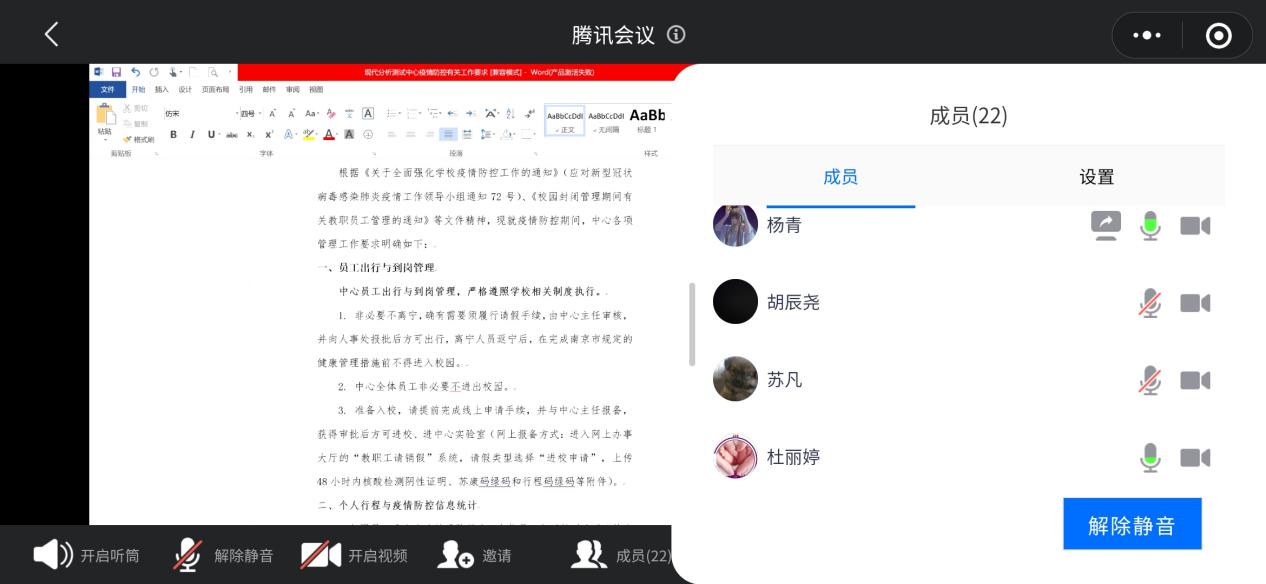
Task: Click Undo arrow in shared Word
Action: [136, 72]
